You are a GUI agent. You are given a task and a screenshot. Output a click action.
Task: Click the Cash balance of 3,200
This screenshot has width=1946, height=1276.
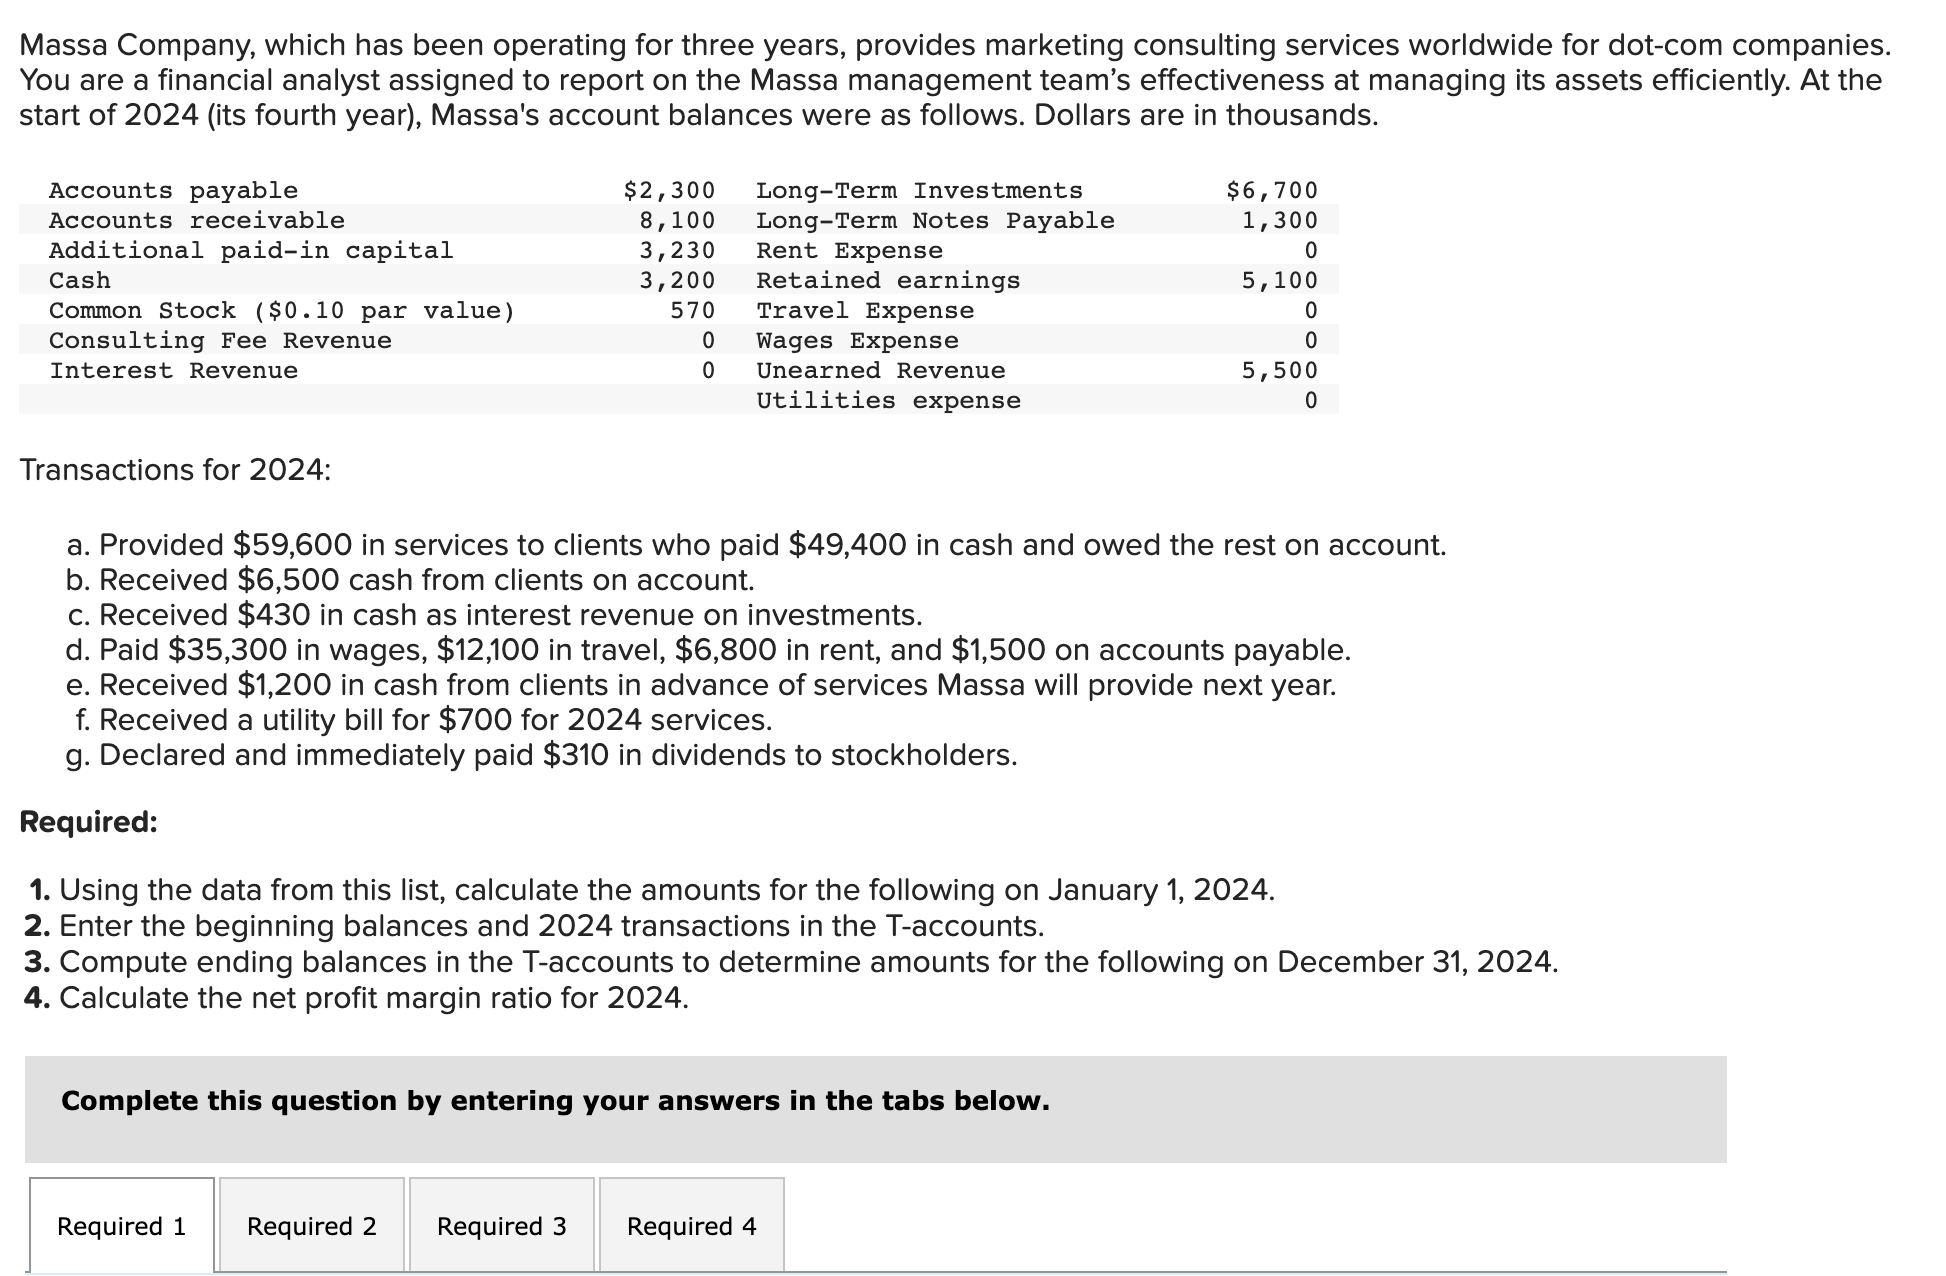coord(677,279)
